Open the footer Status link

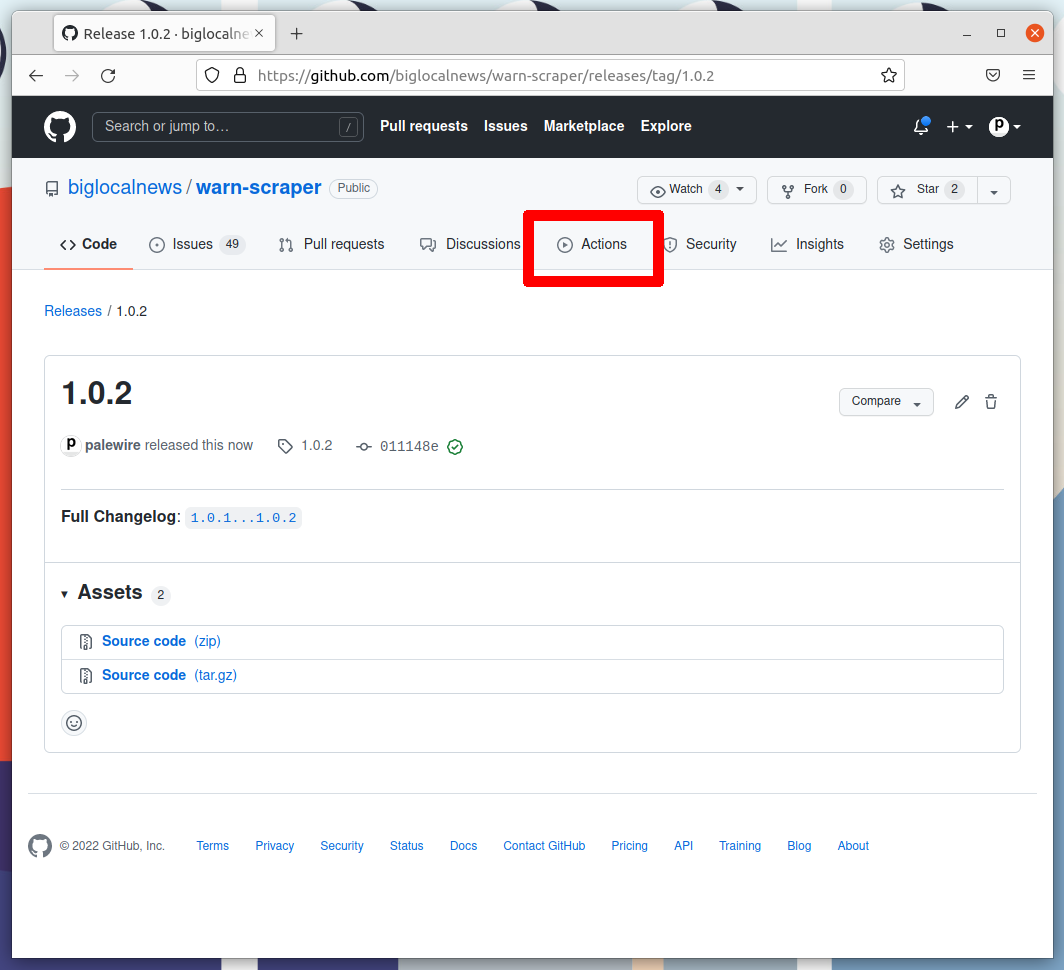pyautogui.click(x=406, y=846)
